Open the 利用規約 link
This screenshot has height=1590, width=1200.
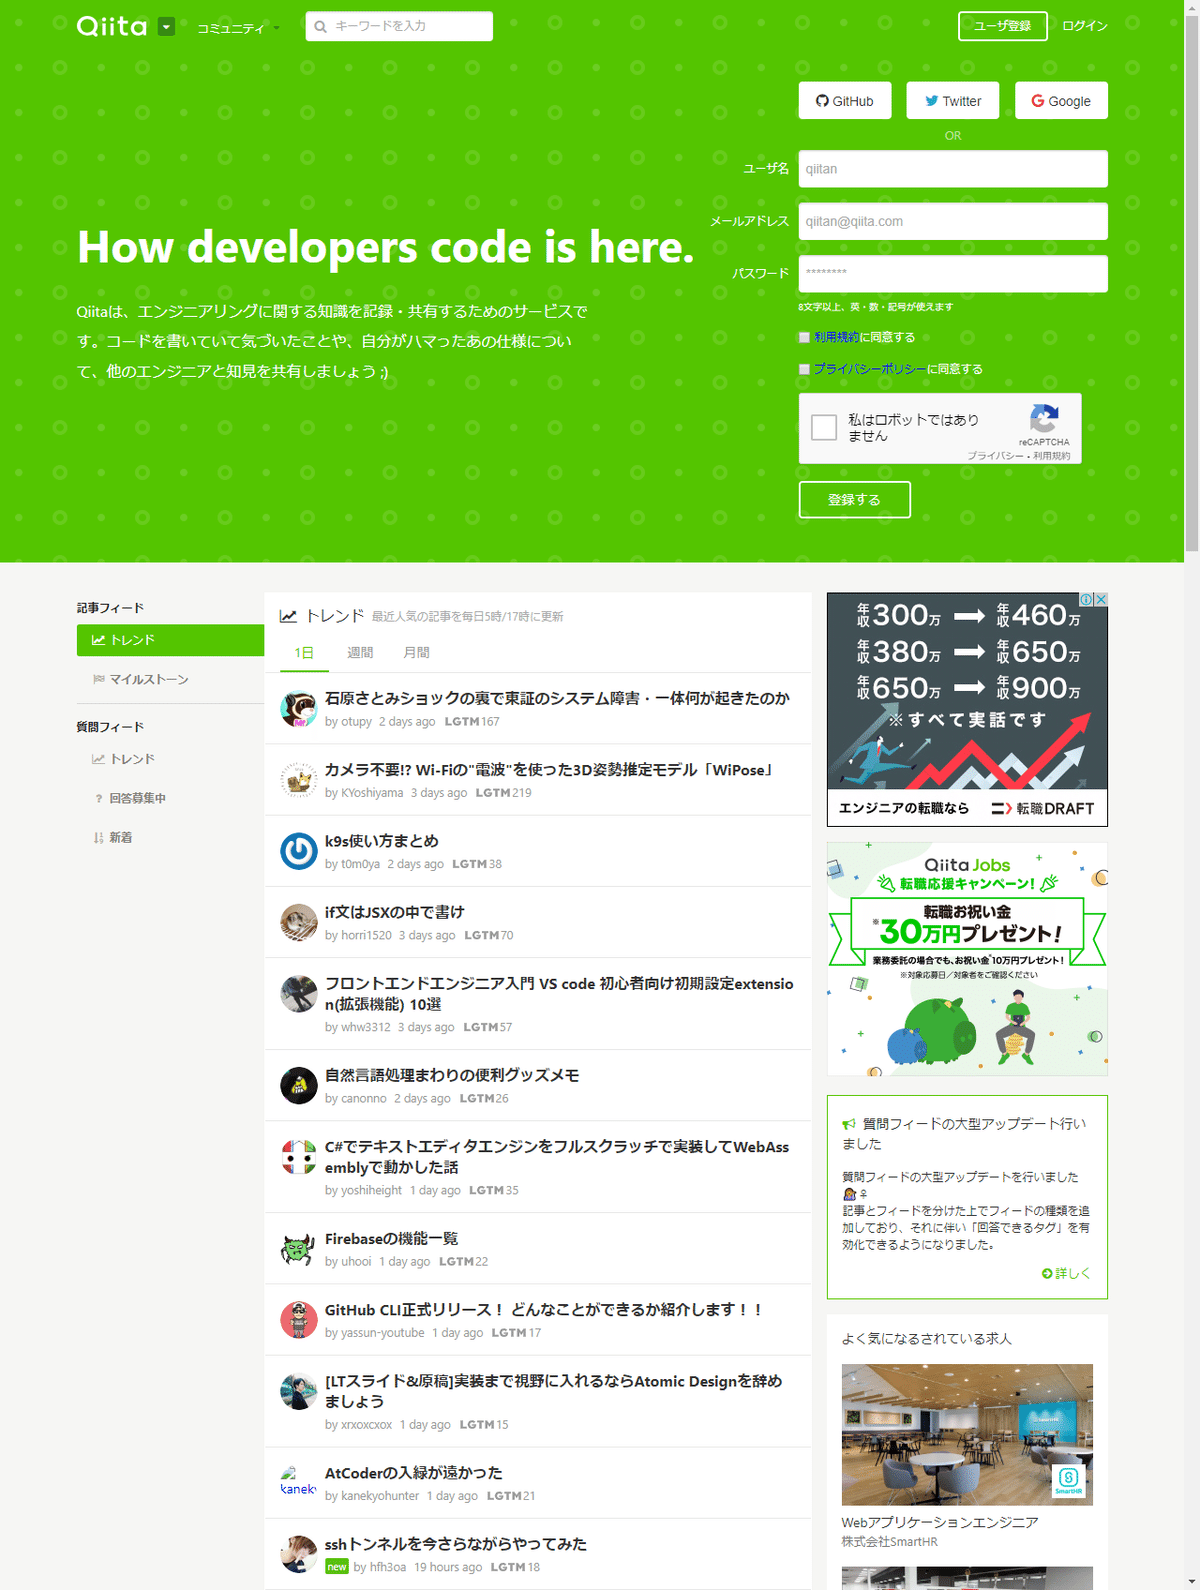coord(836,338)
